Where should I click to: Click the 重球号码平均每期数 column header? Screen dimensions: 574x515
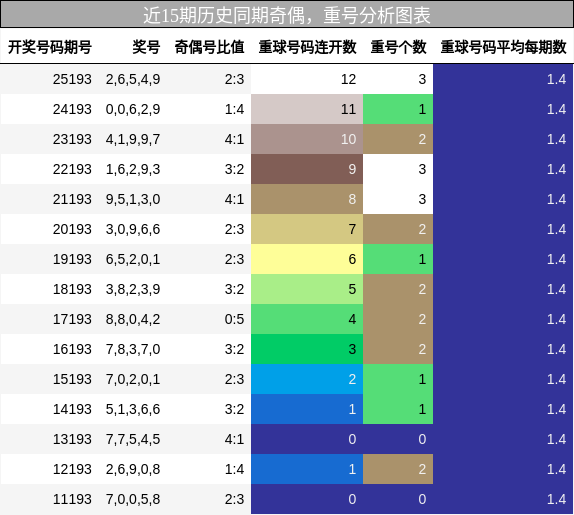(503, 47)
